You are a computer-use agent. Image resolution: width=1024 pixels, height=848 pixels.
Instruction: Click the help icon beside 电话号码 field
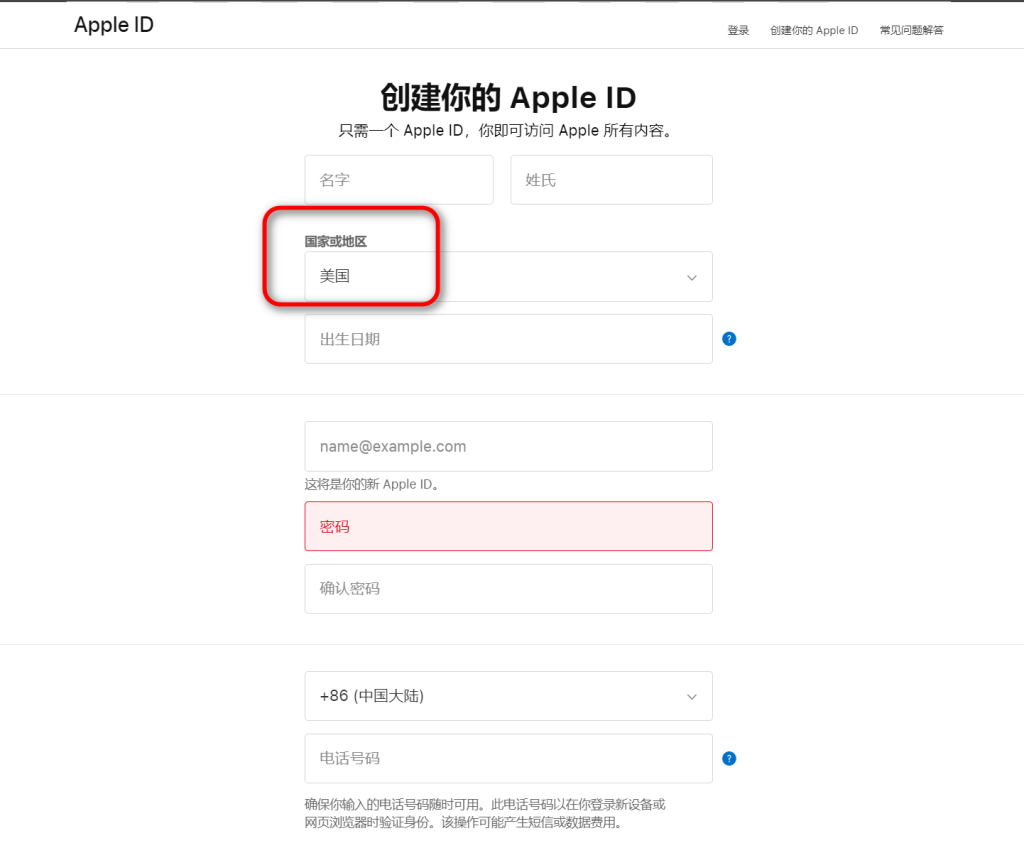[x=729, y=758]
